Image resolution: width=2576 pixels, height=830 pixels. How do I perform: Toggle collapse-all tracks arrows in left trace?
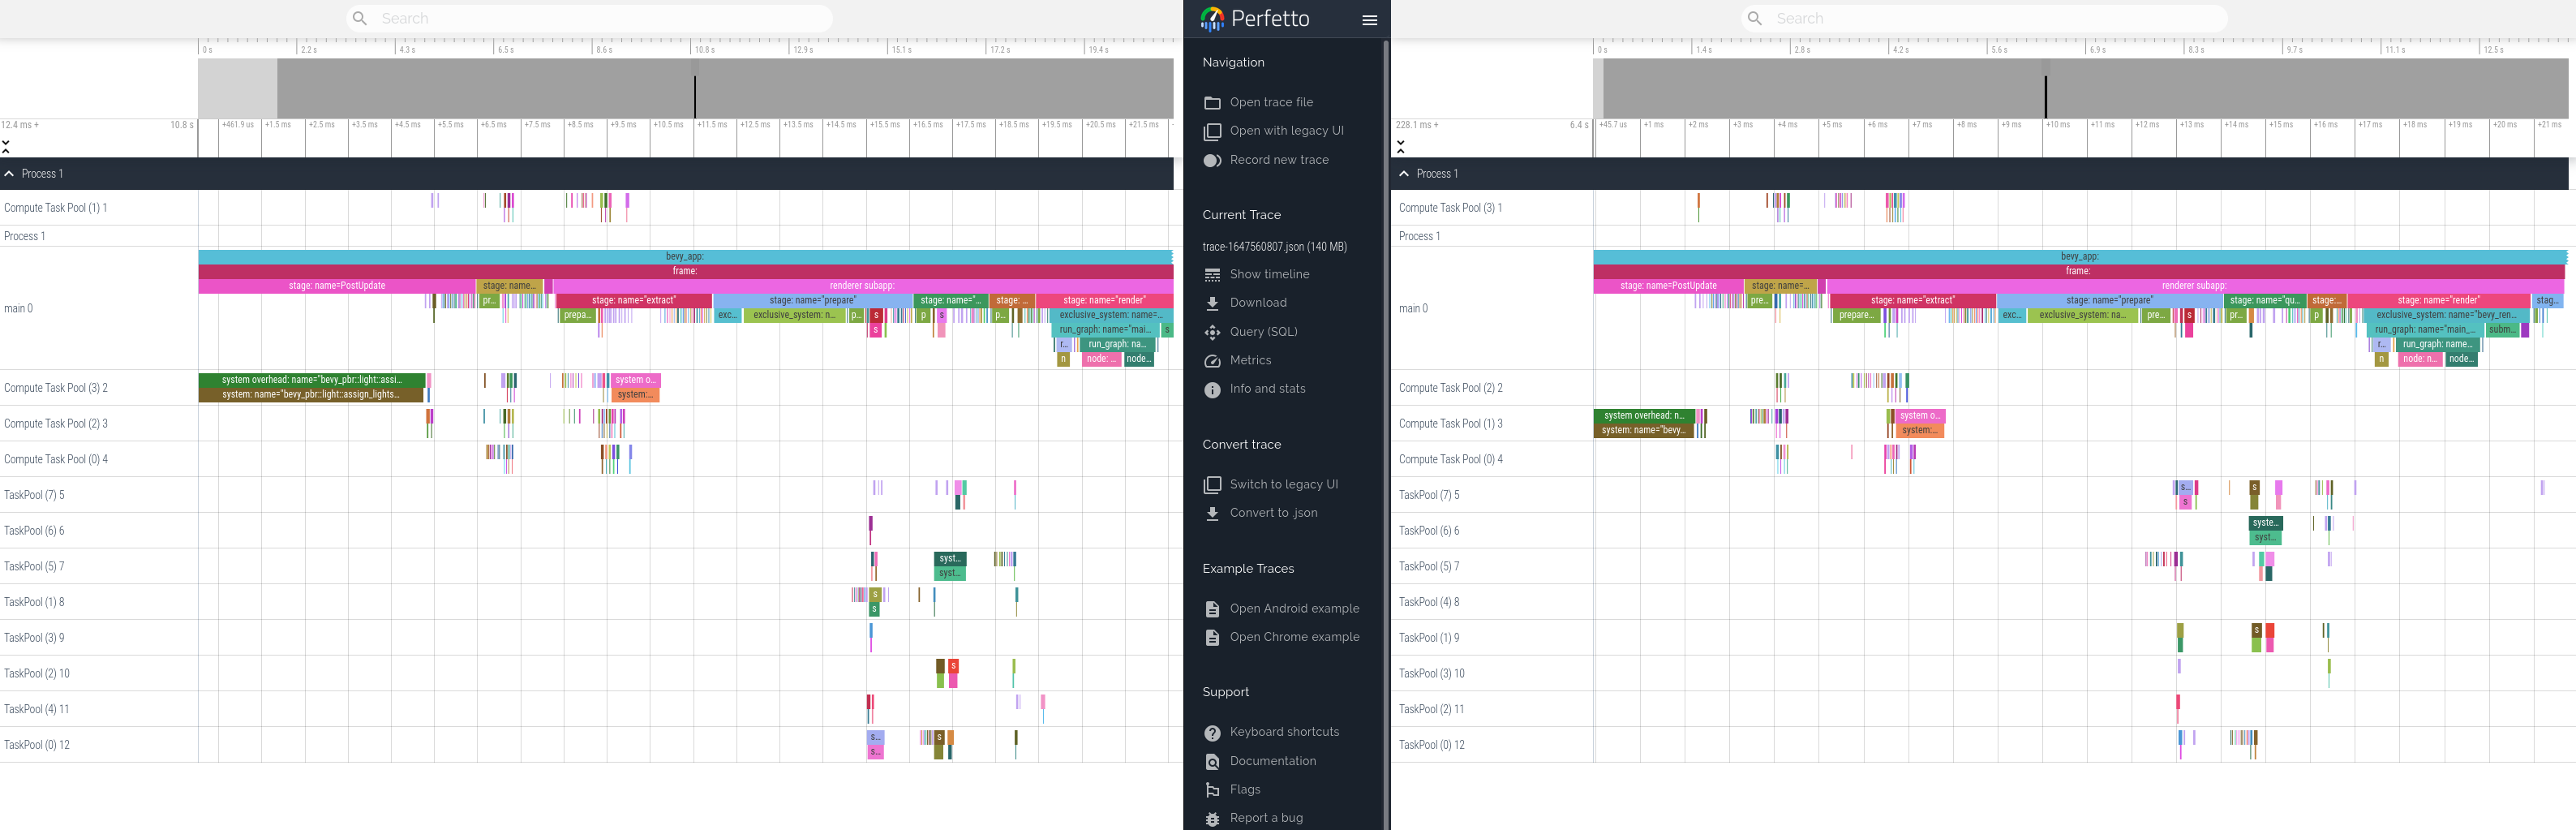tap(6, 146)
